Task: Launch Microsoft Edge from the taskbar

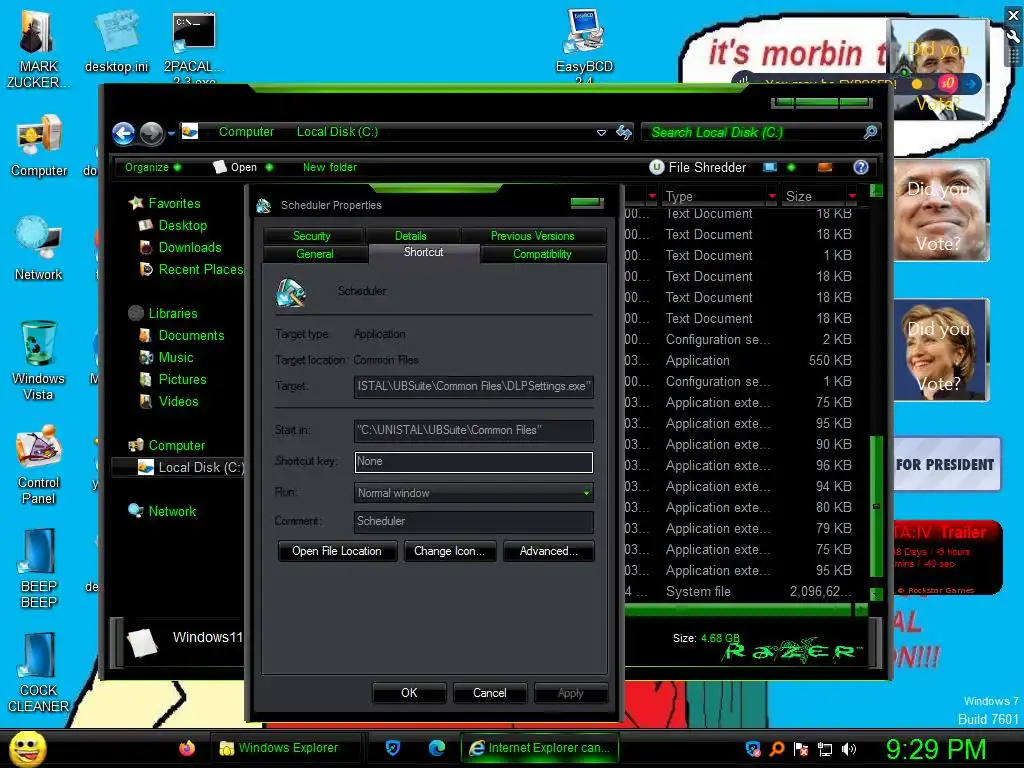Action: (436, 748)
